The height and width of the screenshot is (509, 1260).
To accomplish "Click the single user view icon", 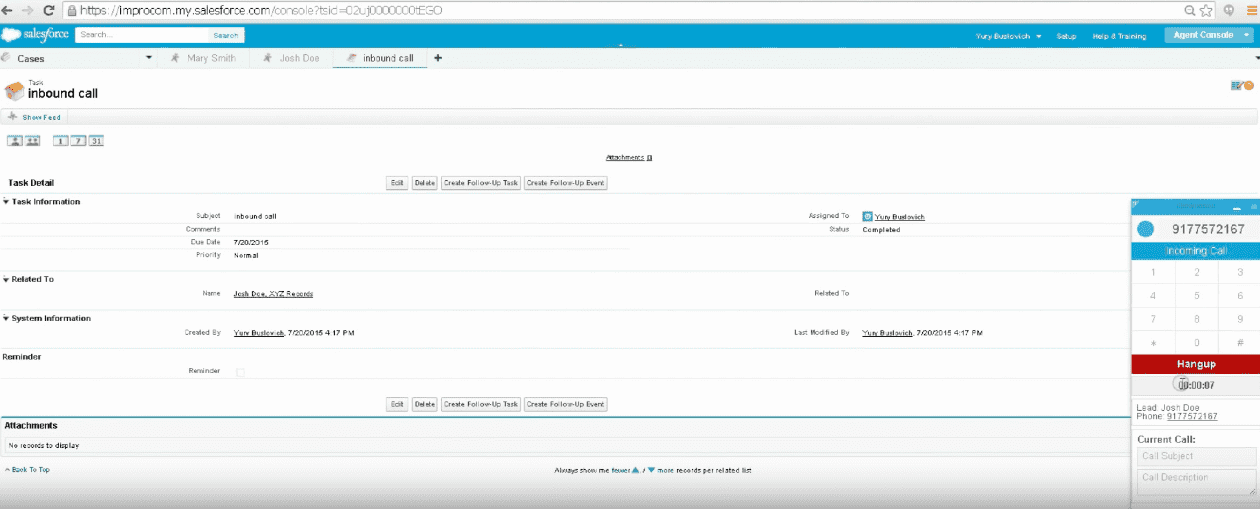I will click(x=15, y=141).
